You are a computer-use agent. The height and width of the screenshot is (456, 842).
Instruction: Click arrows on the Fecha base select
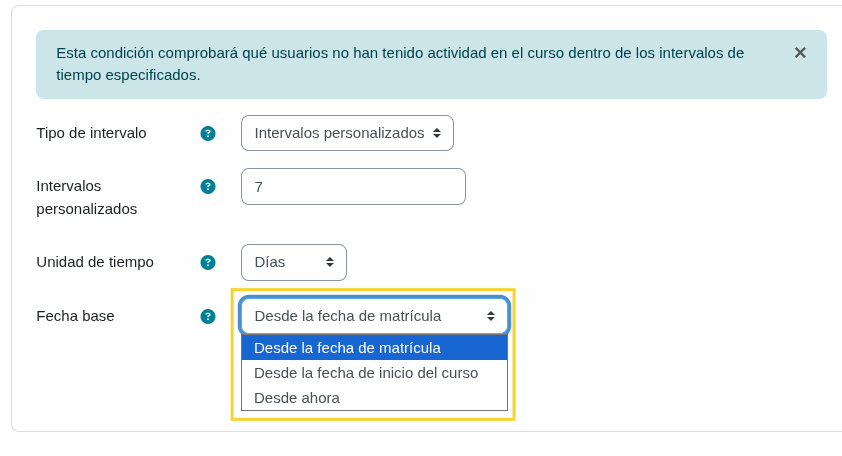coord(491,316)
